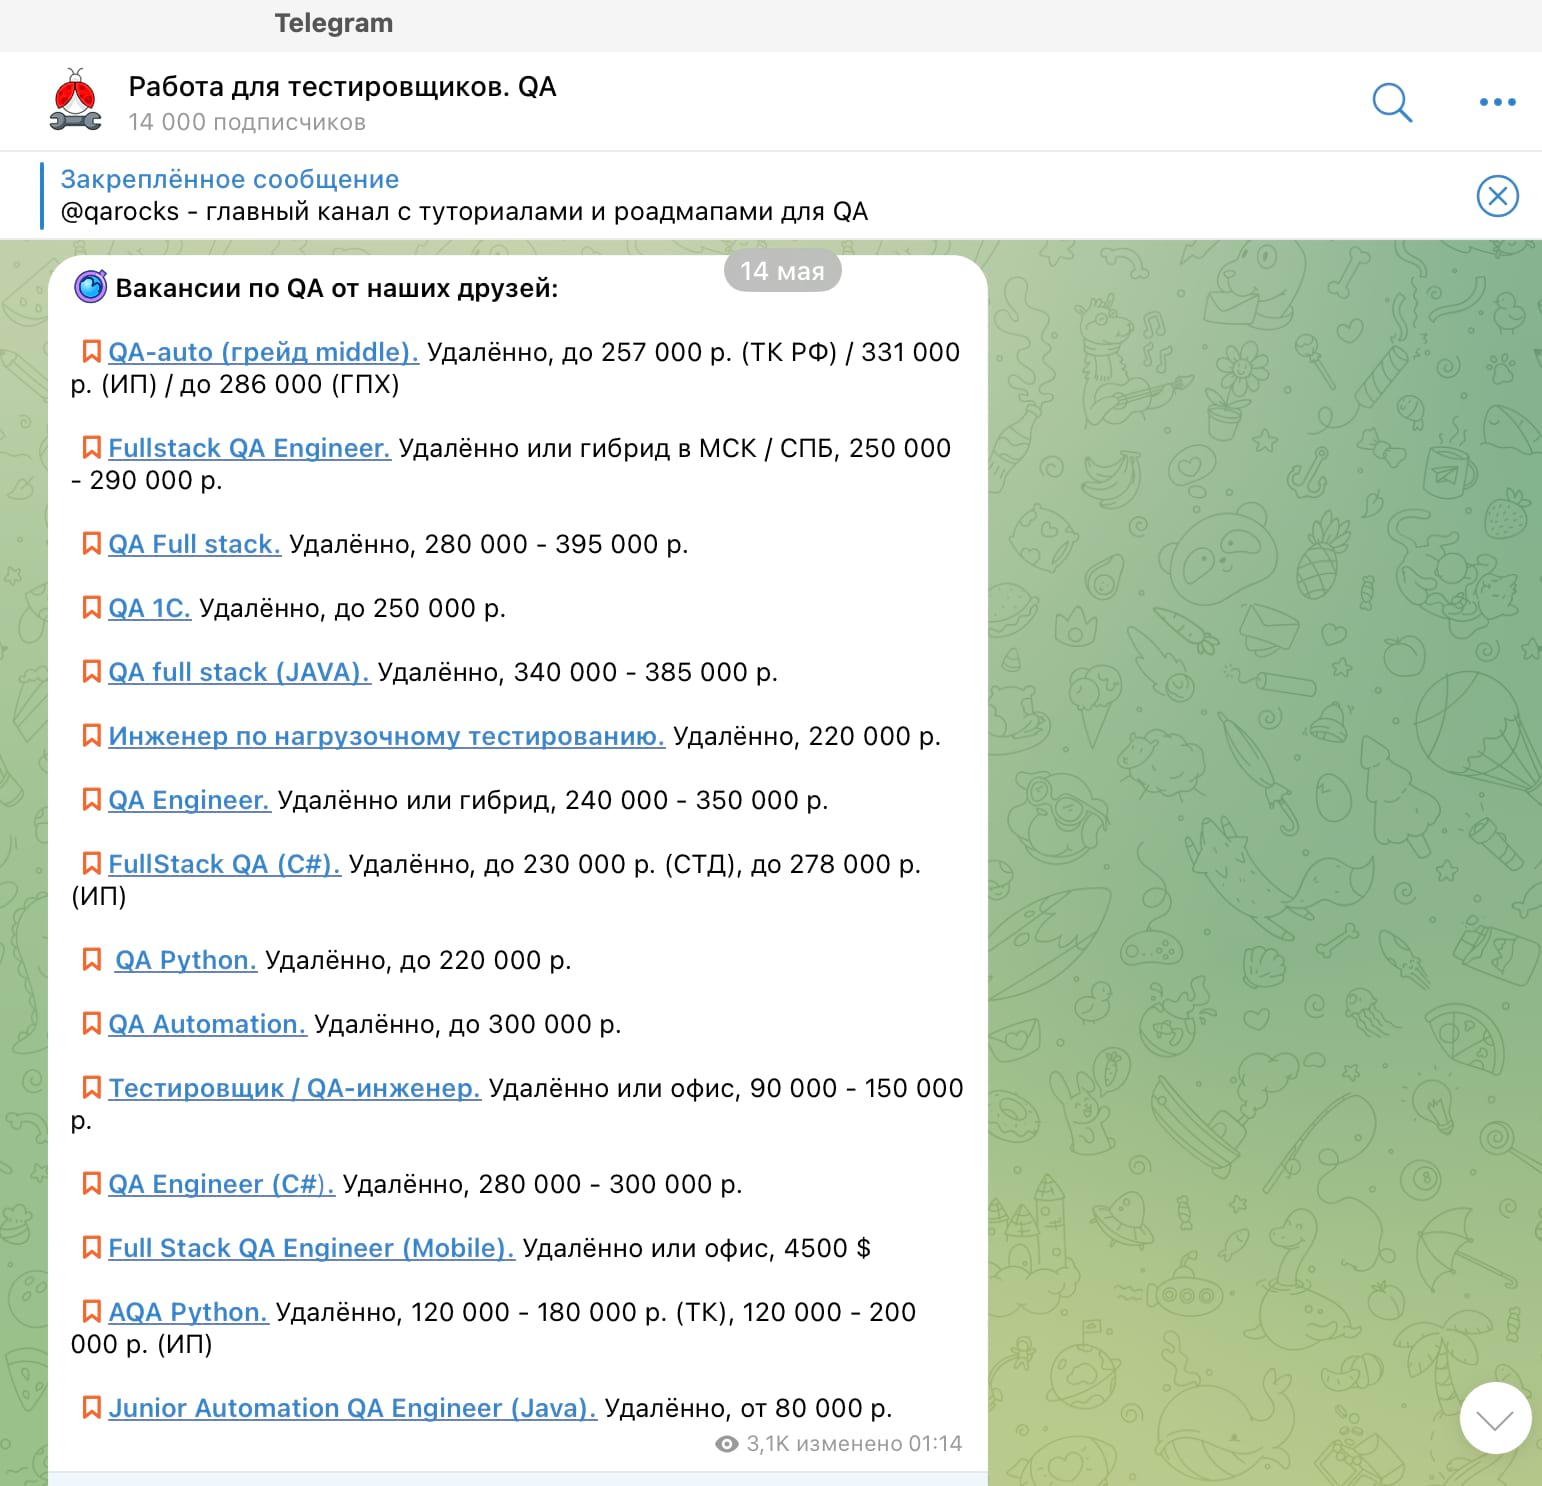Click bookmark icon beside QA Python

(91, 959)
